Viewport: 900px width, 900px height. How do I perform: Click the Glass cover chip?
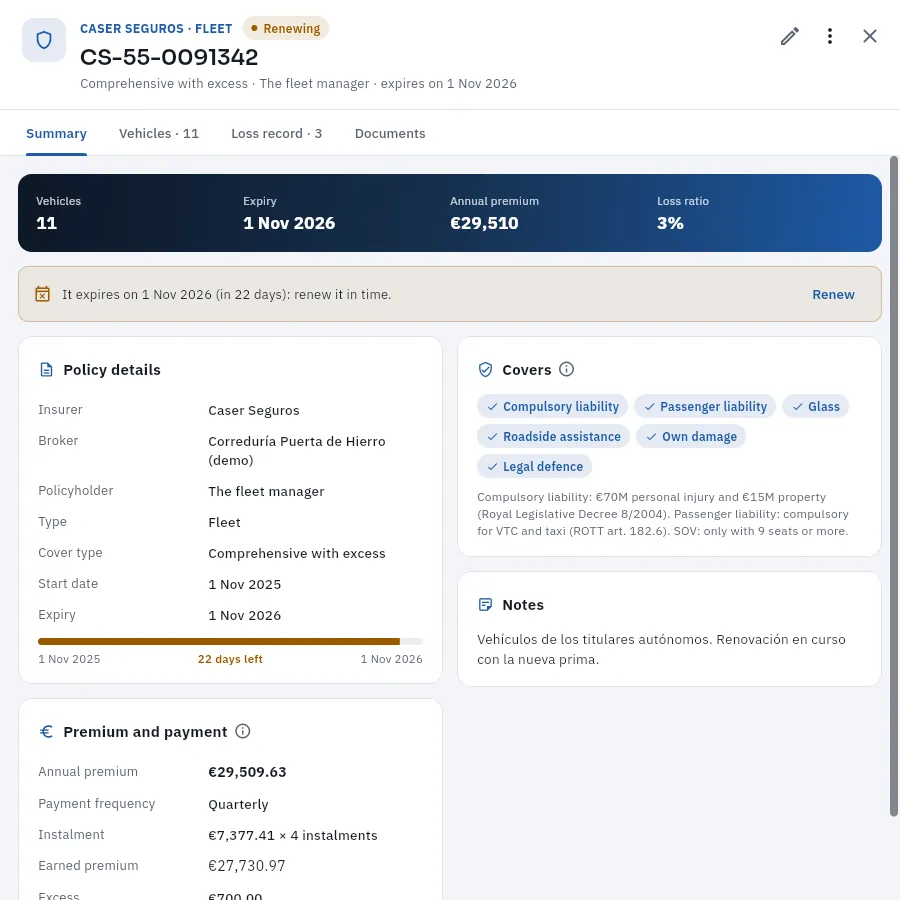pos(815,406)
